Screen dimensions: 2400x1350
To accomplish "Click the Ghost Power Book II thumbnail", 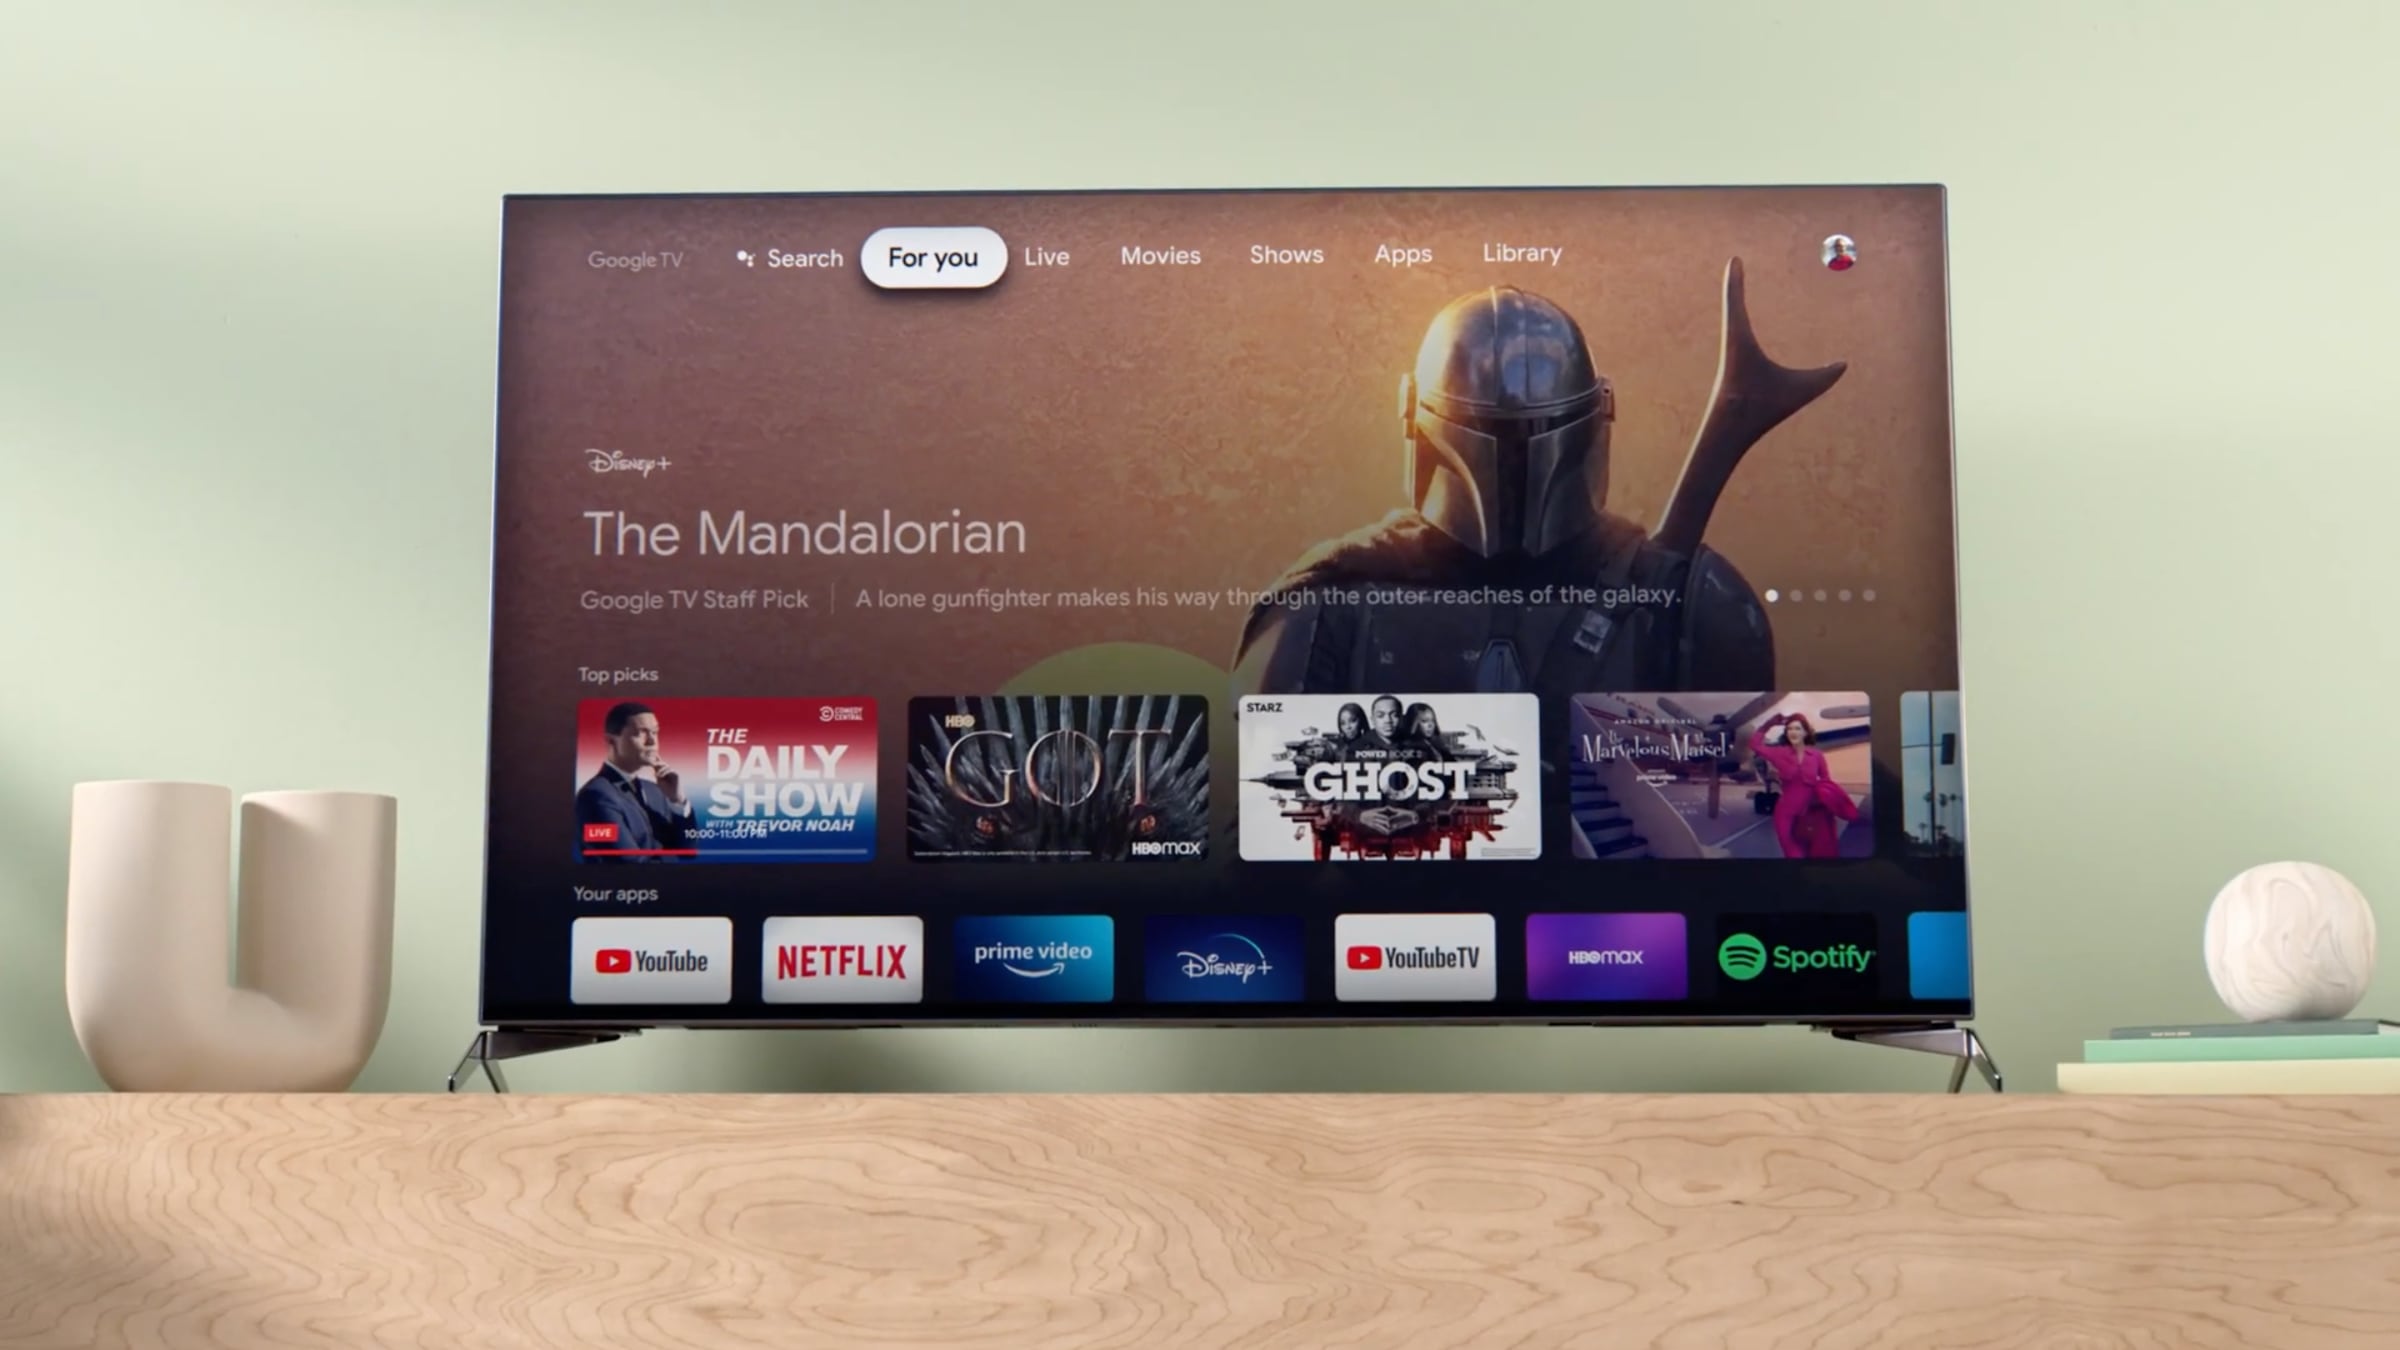I will click(x=1388, y=776).
